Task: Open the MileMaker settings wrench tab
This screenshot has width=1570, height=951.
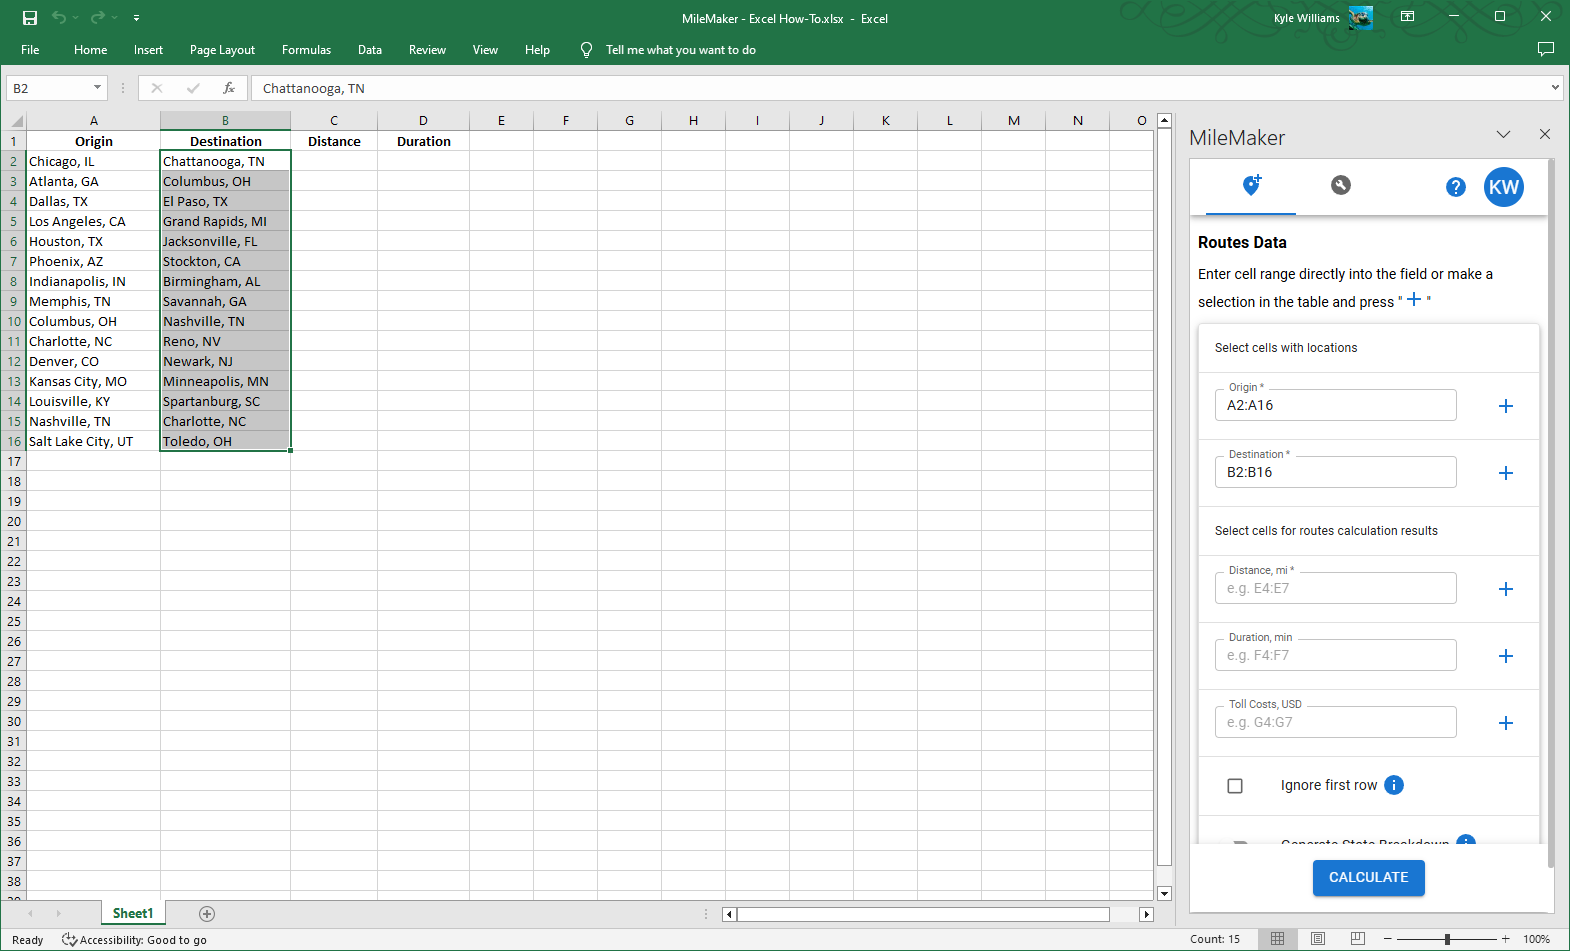Action: (x=1341, y=185)
